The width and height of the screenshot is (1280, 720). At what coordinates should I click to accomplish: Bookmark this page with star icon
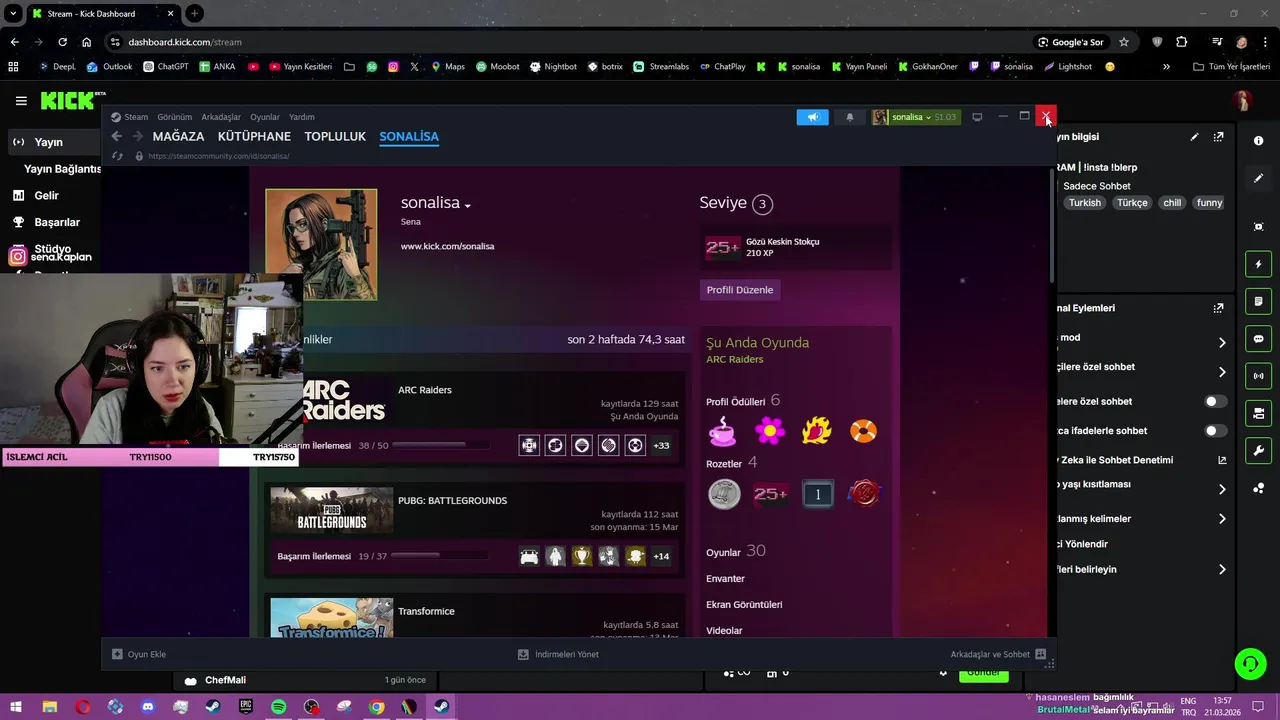[1124, 42]
